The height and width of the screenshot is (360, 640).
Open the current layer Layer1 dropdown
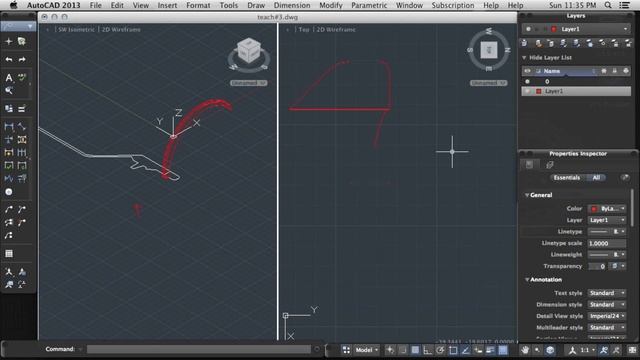coord(576,29)
